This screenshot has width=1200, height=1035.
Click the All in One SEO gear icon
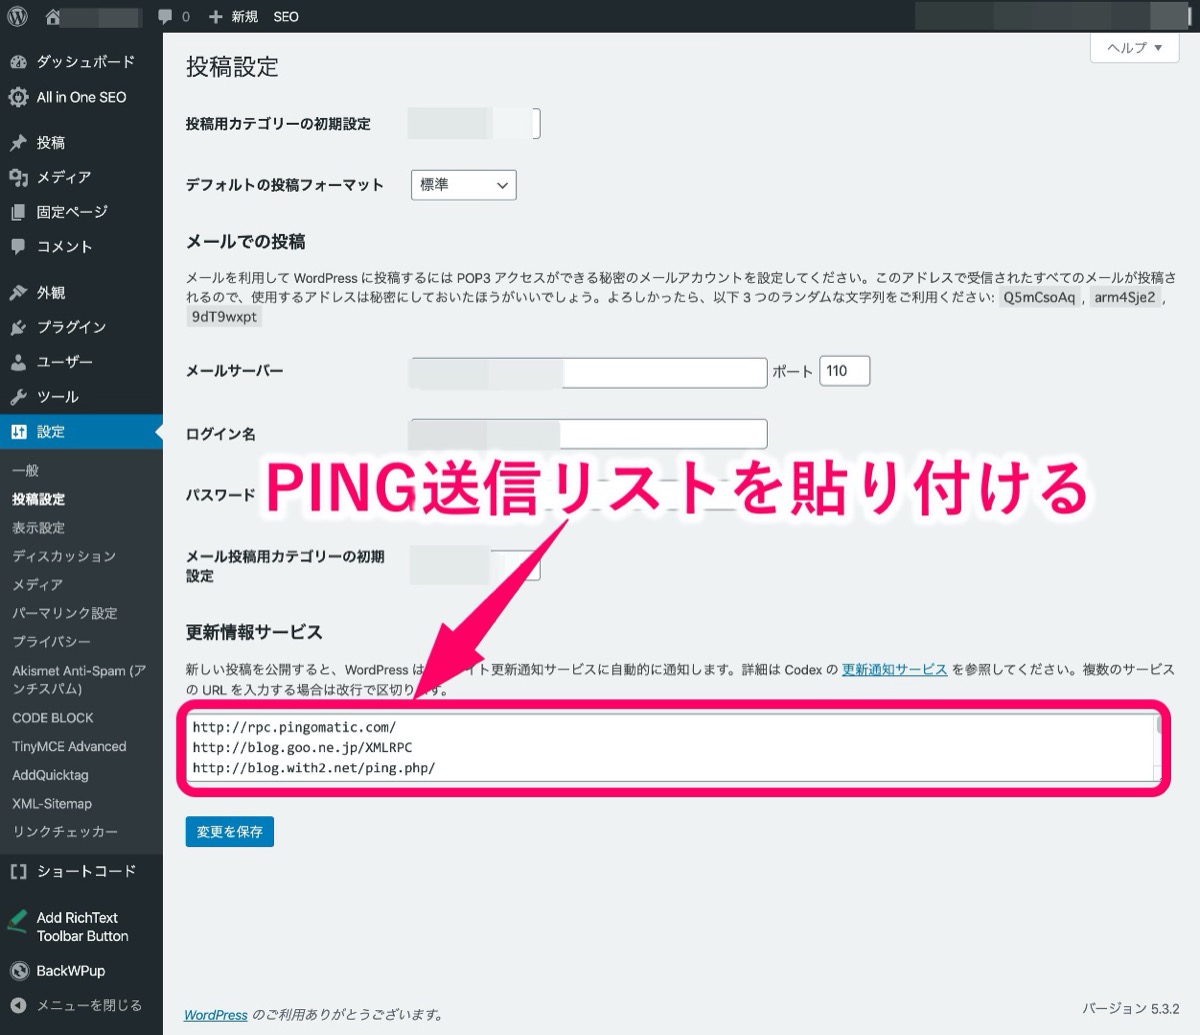(x=18, y=97)
